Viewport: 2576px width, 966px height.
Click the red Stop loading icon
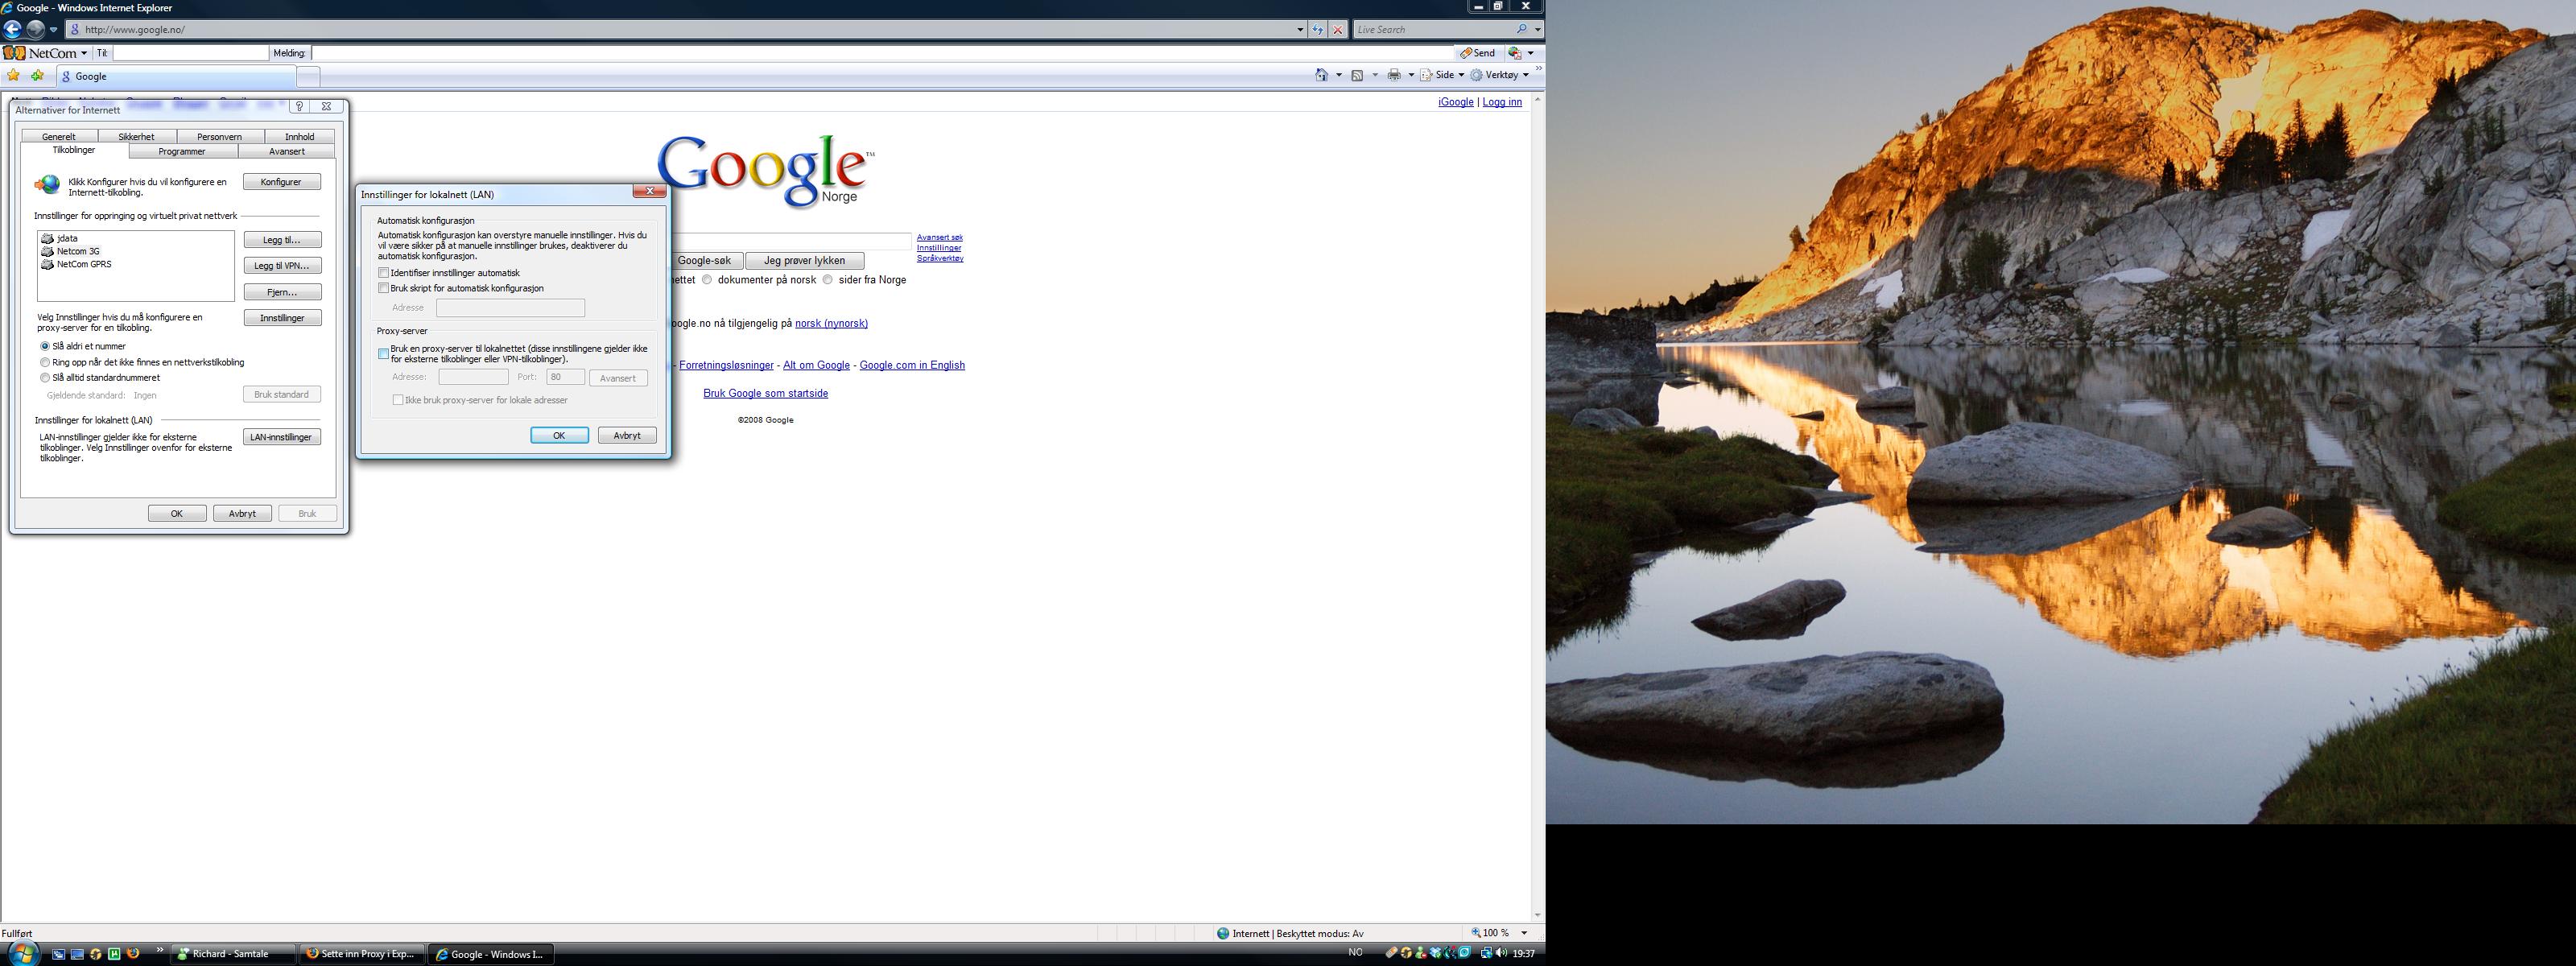(1338, 29)
